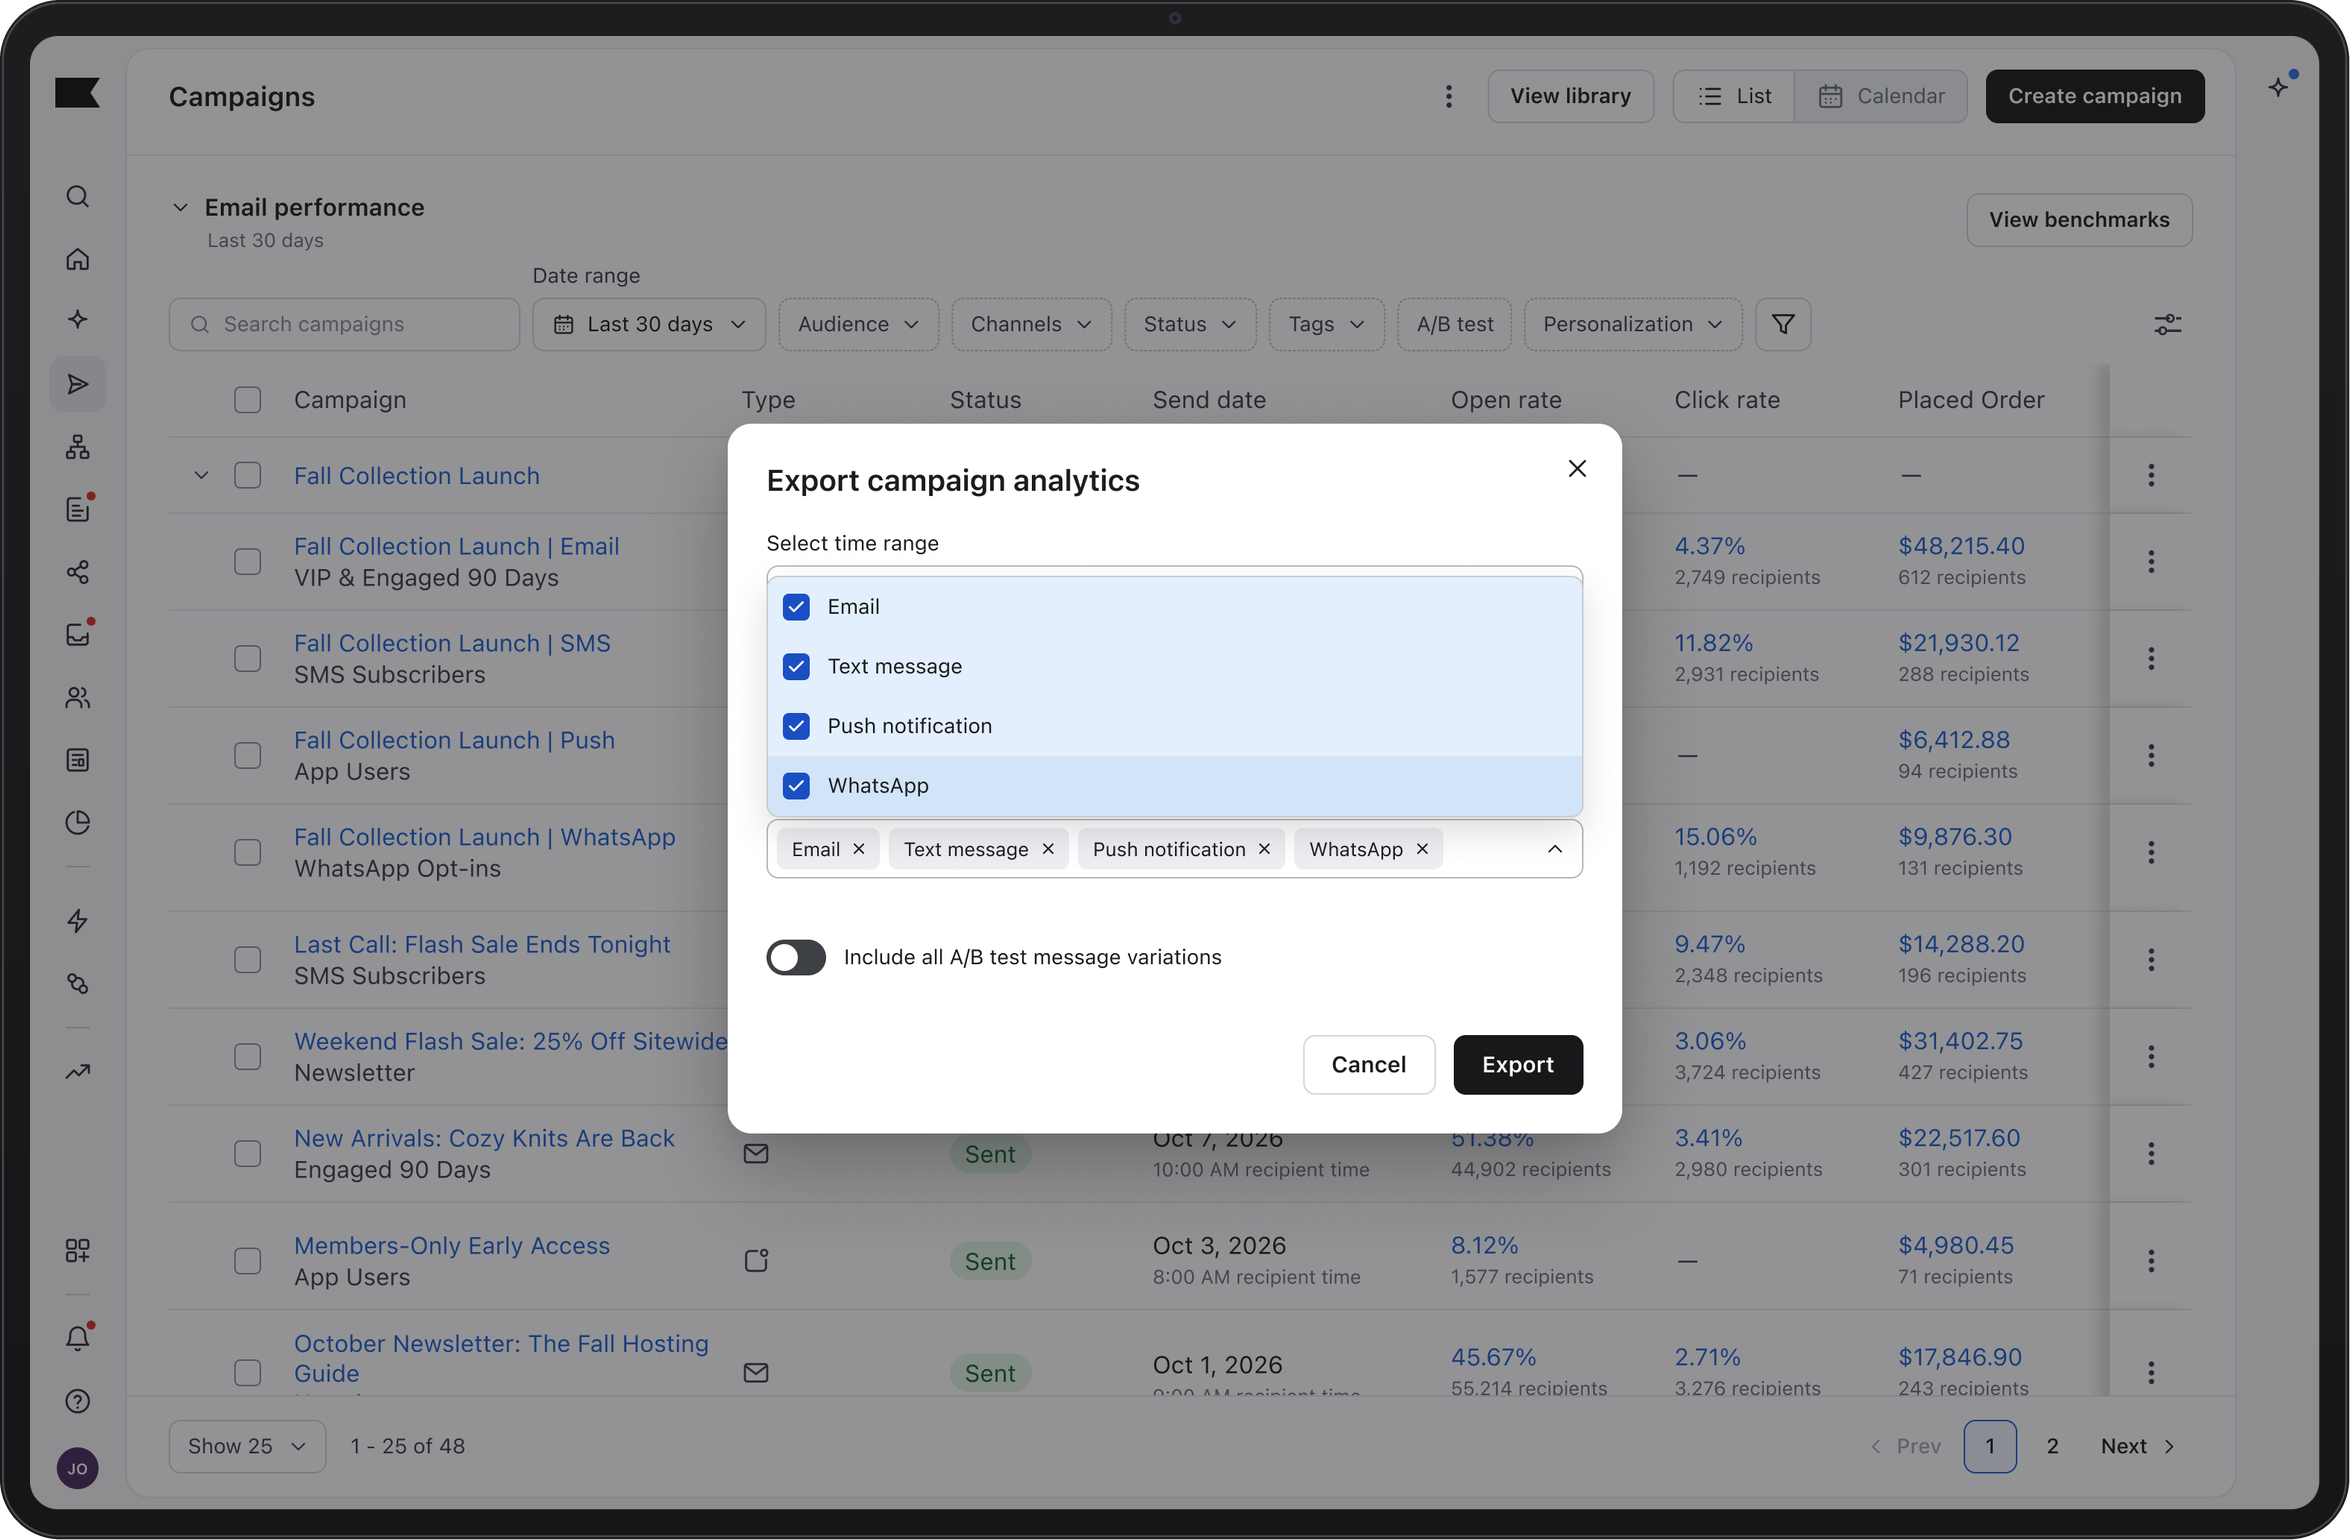Switch to Calendar view tab
Viewport: 2350px width, 1540px height.
click(x=1881, y=96)
